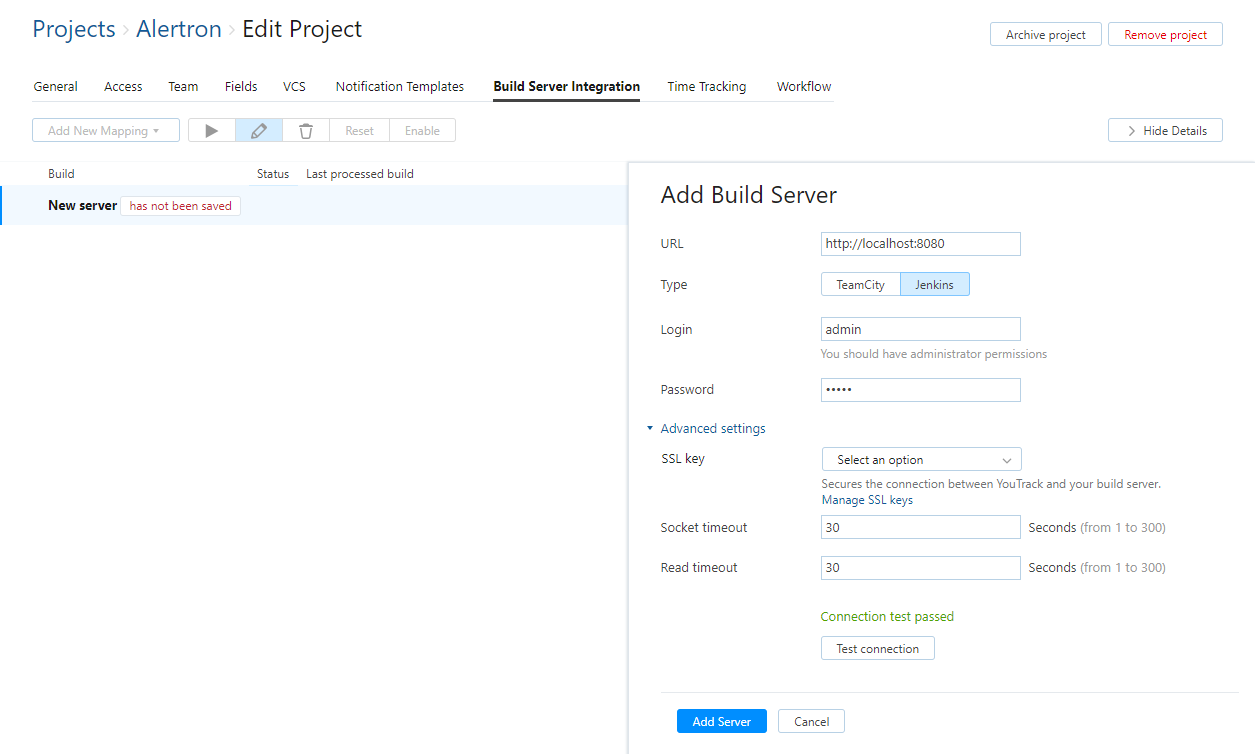
Task: Click the Add Server button
Action: 721,722
